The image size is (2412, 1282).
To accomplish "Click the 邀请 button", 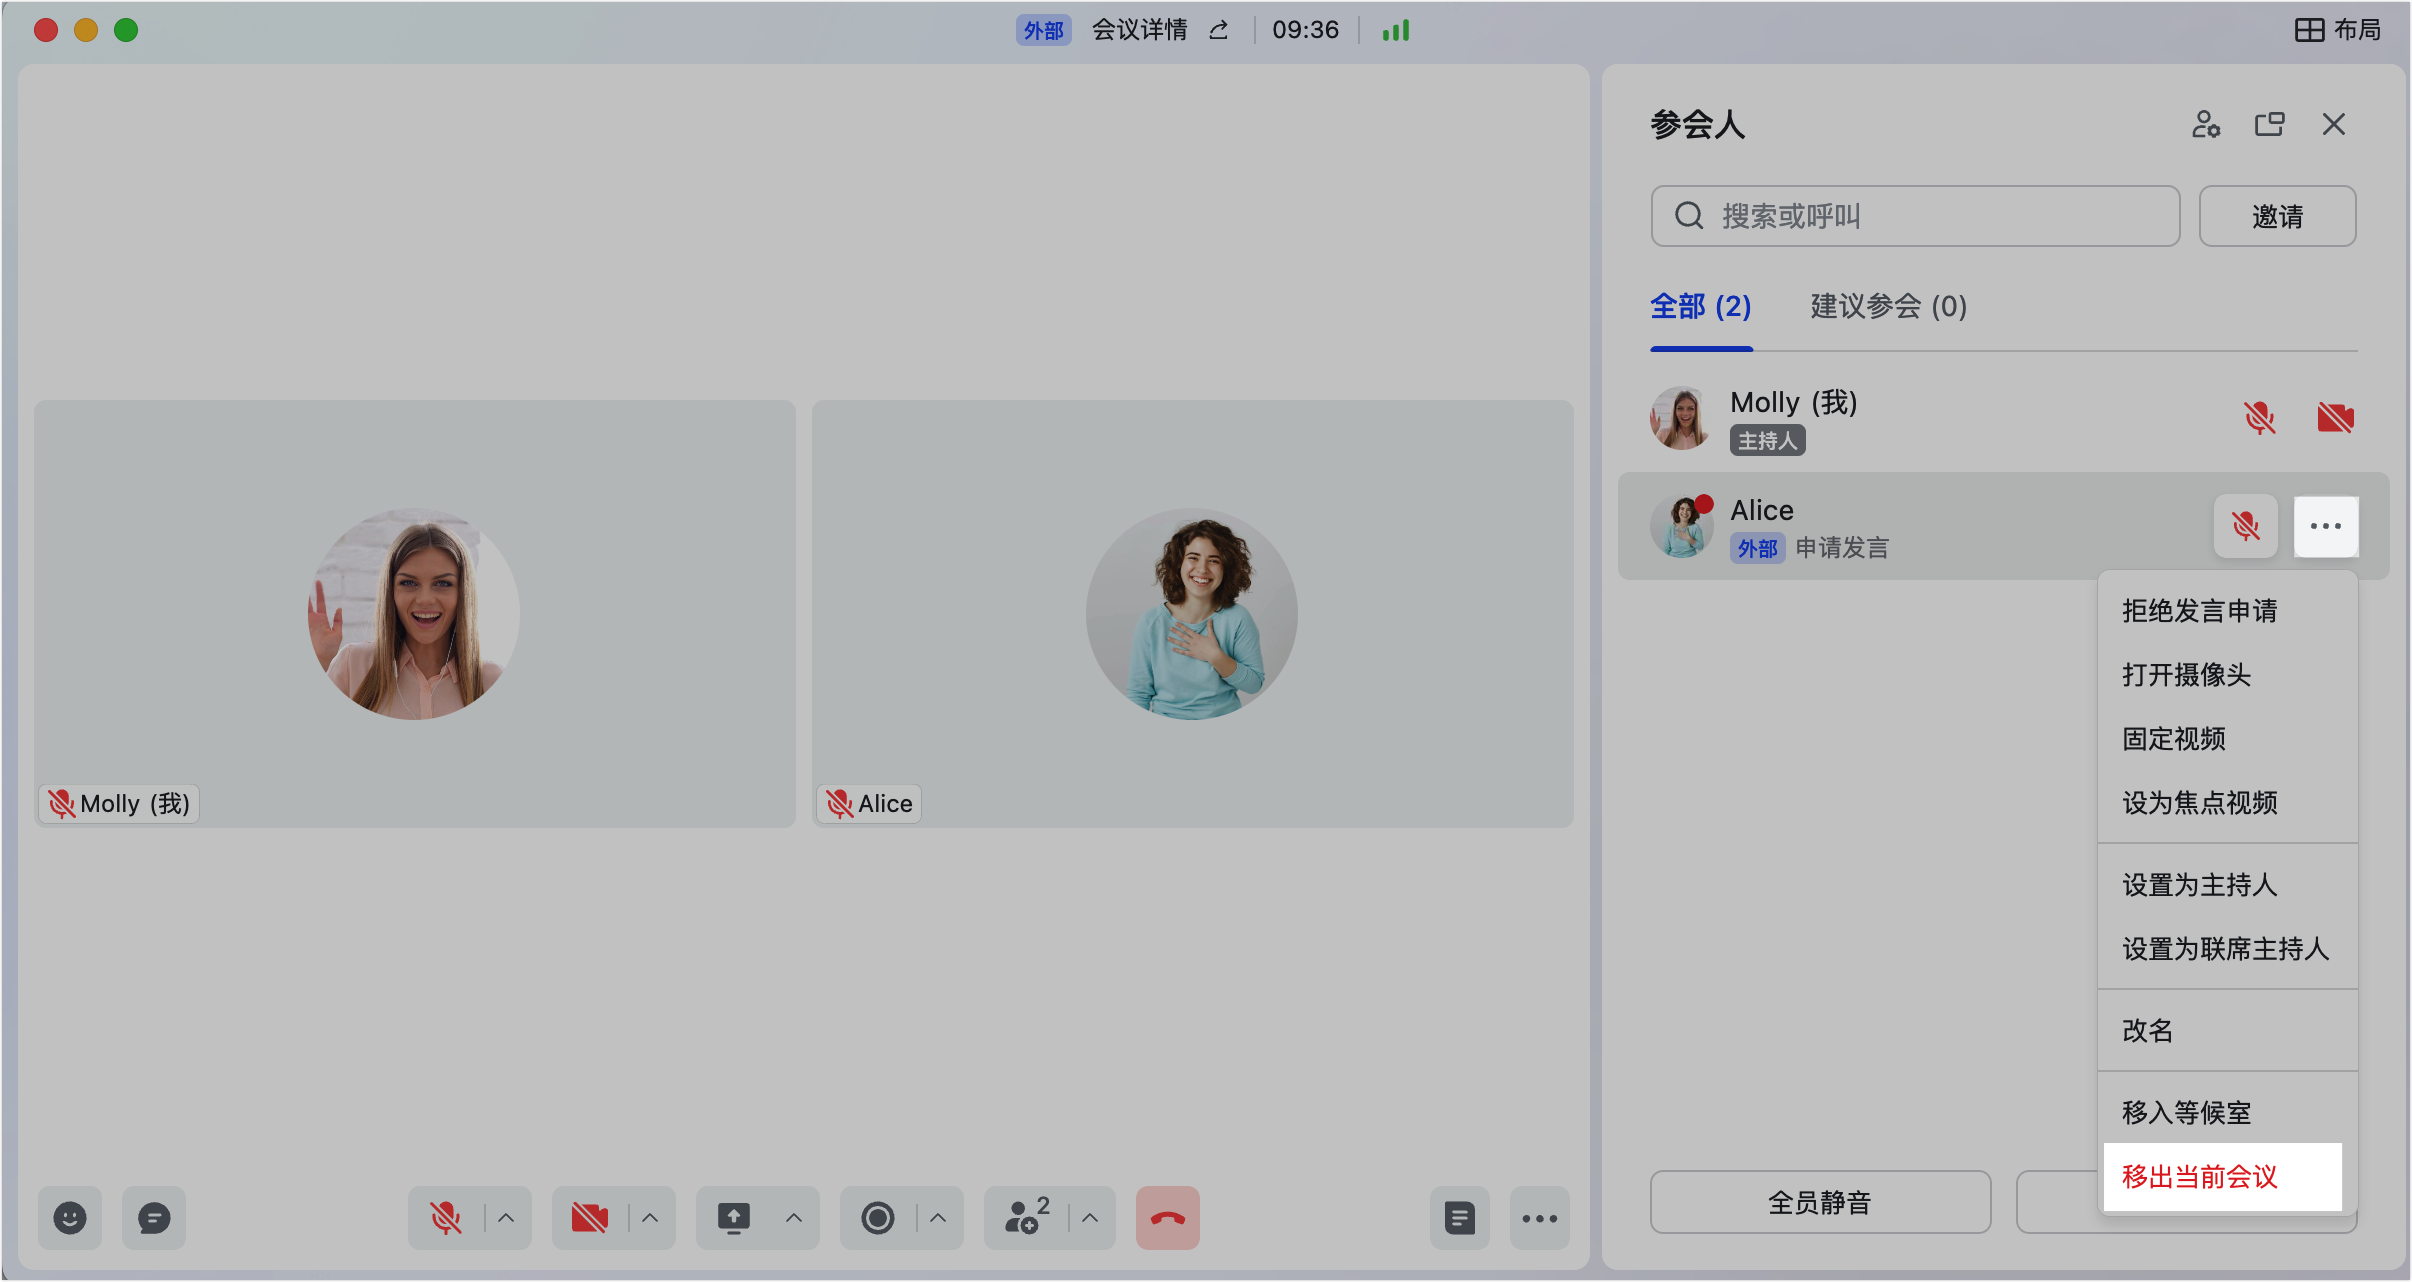I will (2277, 216).
